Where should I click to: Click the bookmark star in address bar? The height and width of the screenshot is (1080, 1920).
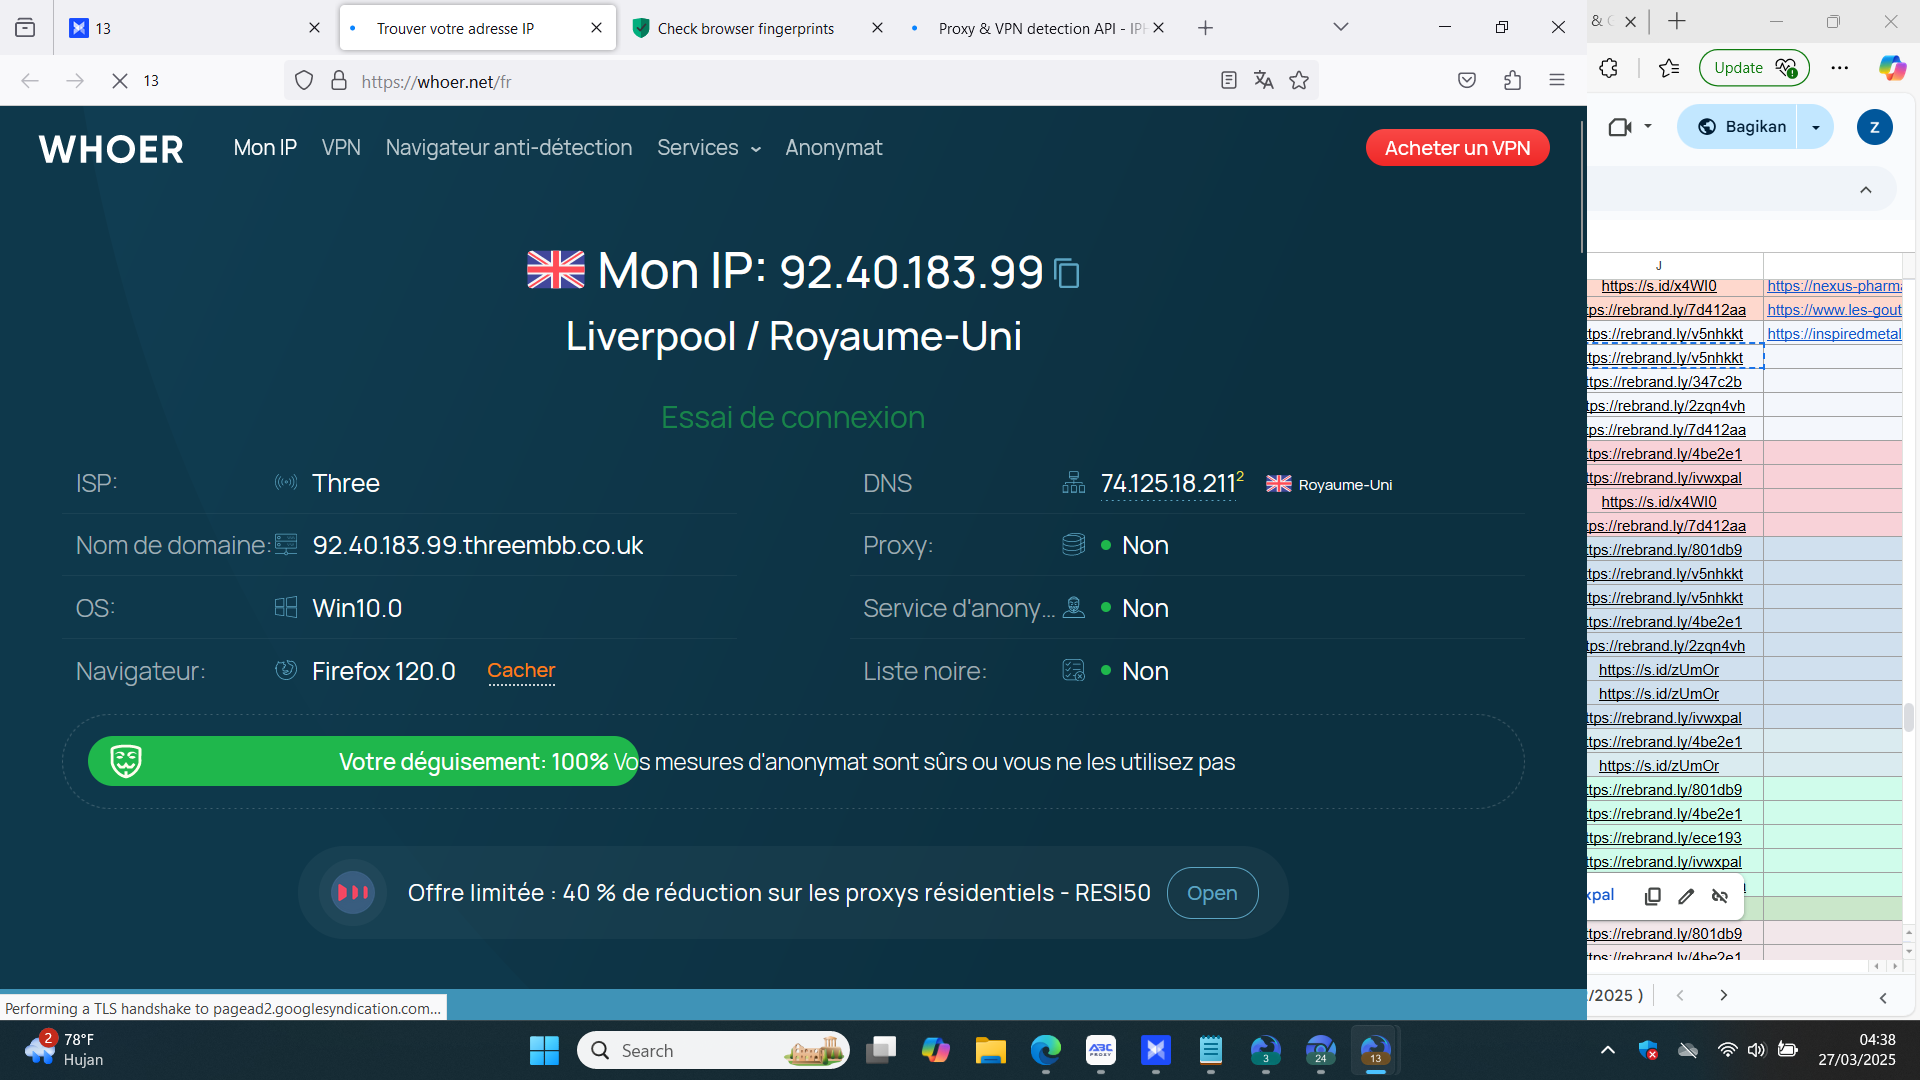[x=1299, y=81]
